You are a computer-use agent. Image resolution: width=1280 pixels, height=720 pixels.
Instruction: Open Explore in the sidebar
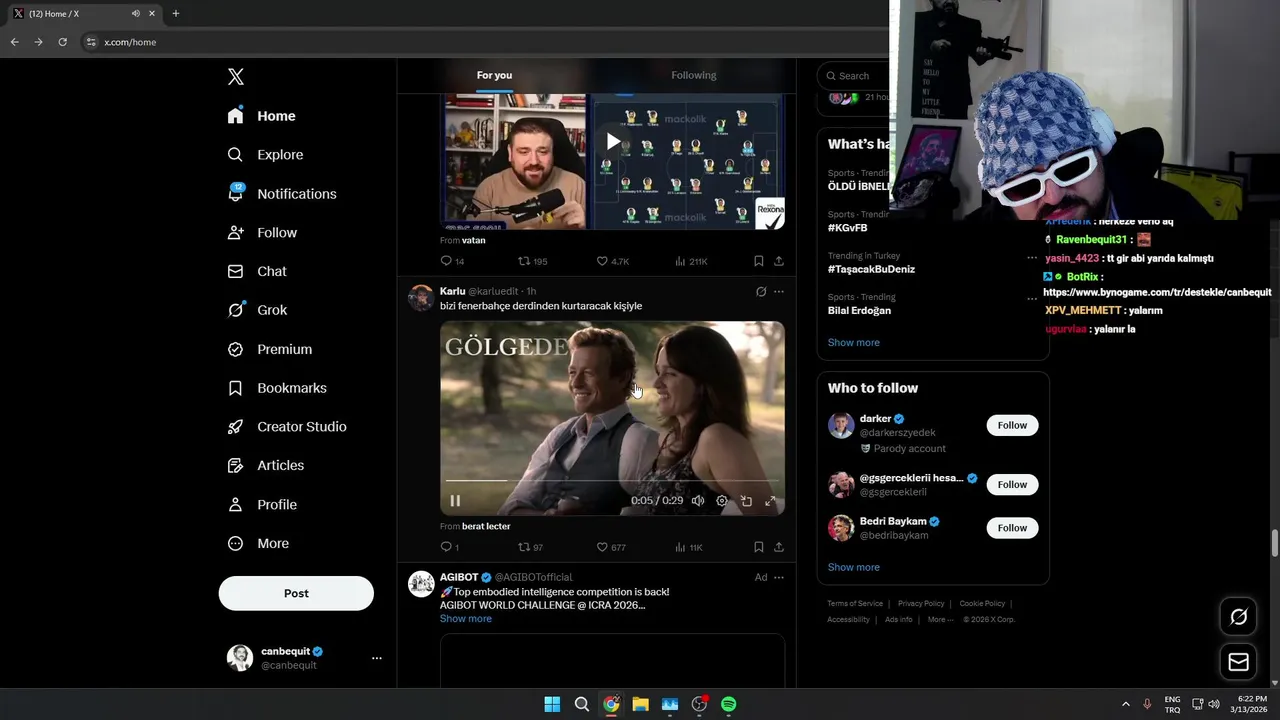265,155
